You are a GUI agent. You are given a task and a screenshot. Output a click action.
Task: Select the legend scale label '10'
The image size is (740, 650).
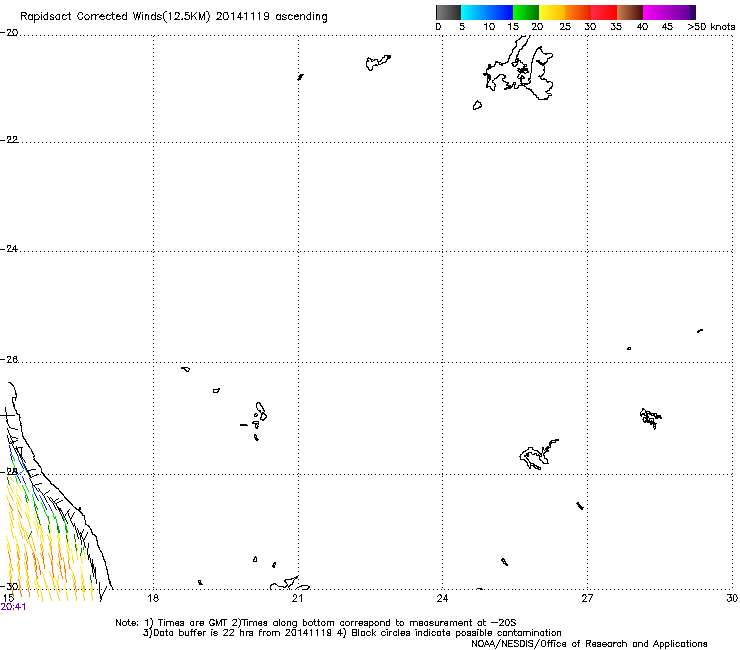[489, 27]
